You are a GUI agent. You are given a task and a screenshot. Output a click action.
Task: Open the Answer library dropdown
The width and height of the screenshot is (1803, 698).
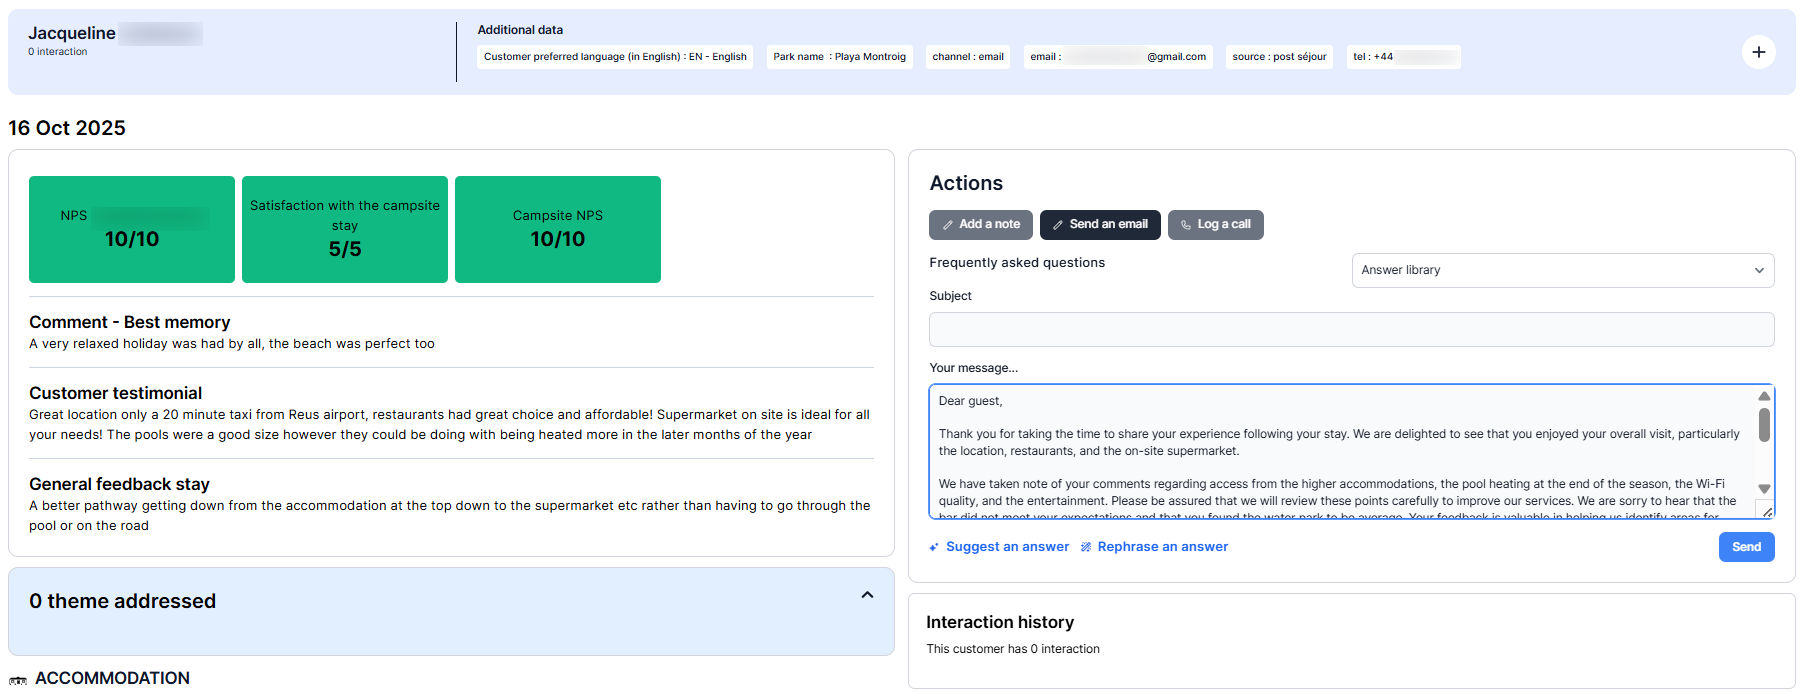[x=1562, y=270]
